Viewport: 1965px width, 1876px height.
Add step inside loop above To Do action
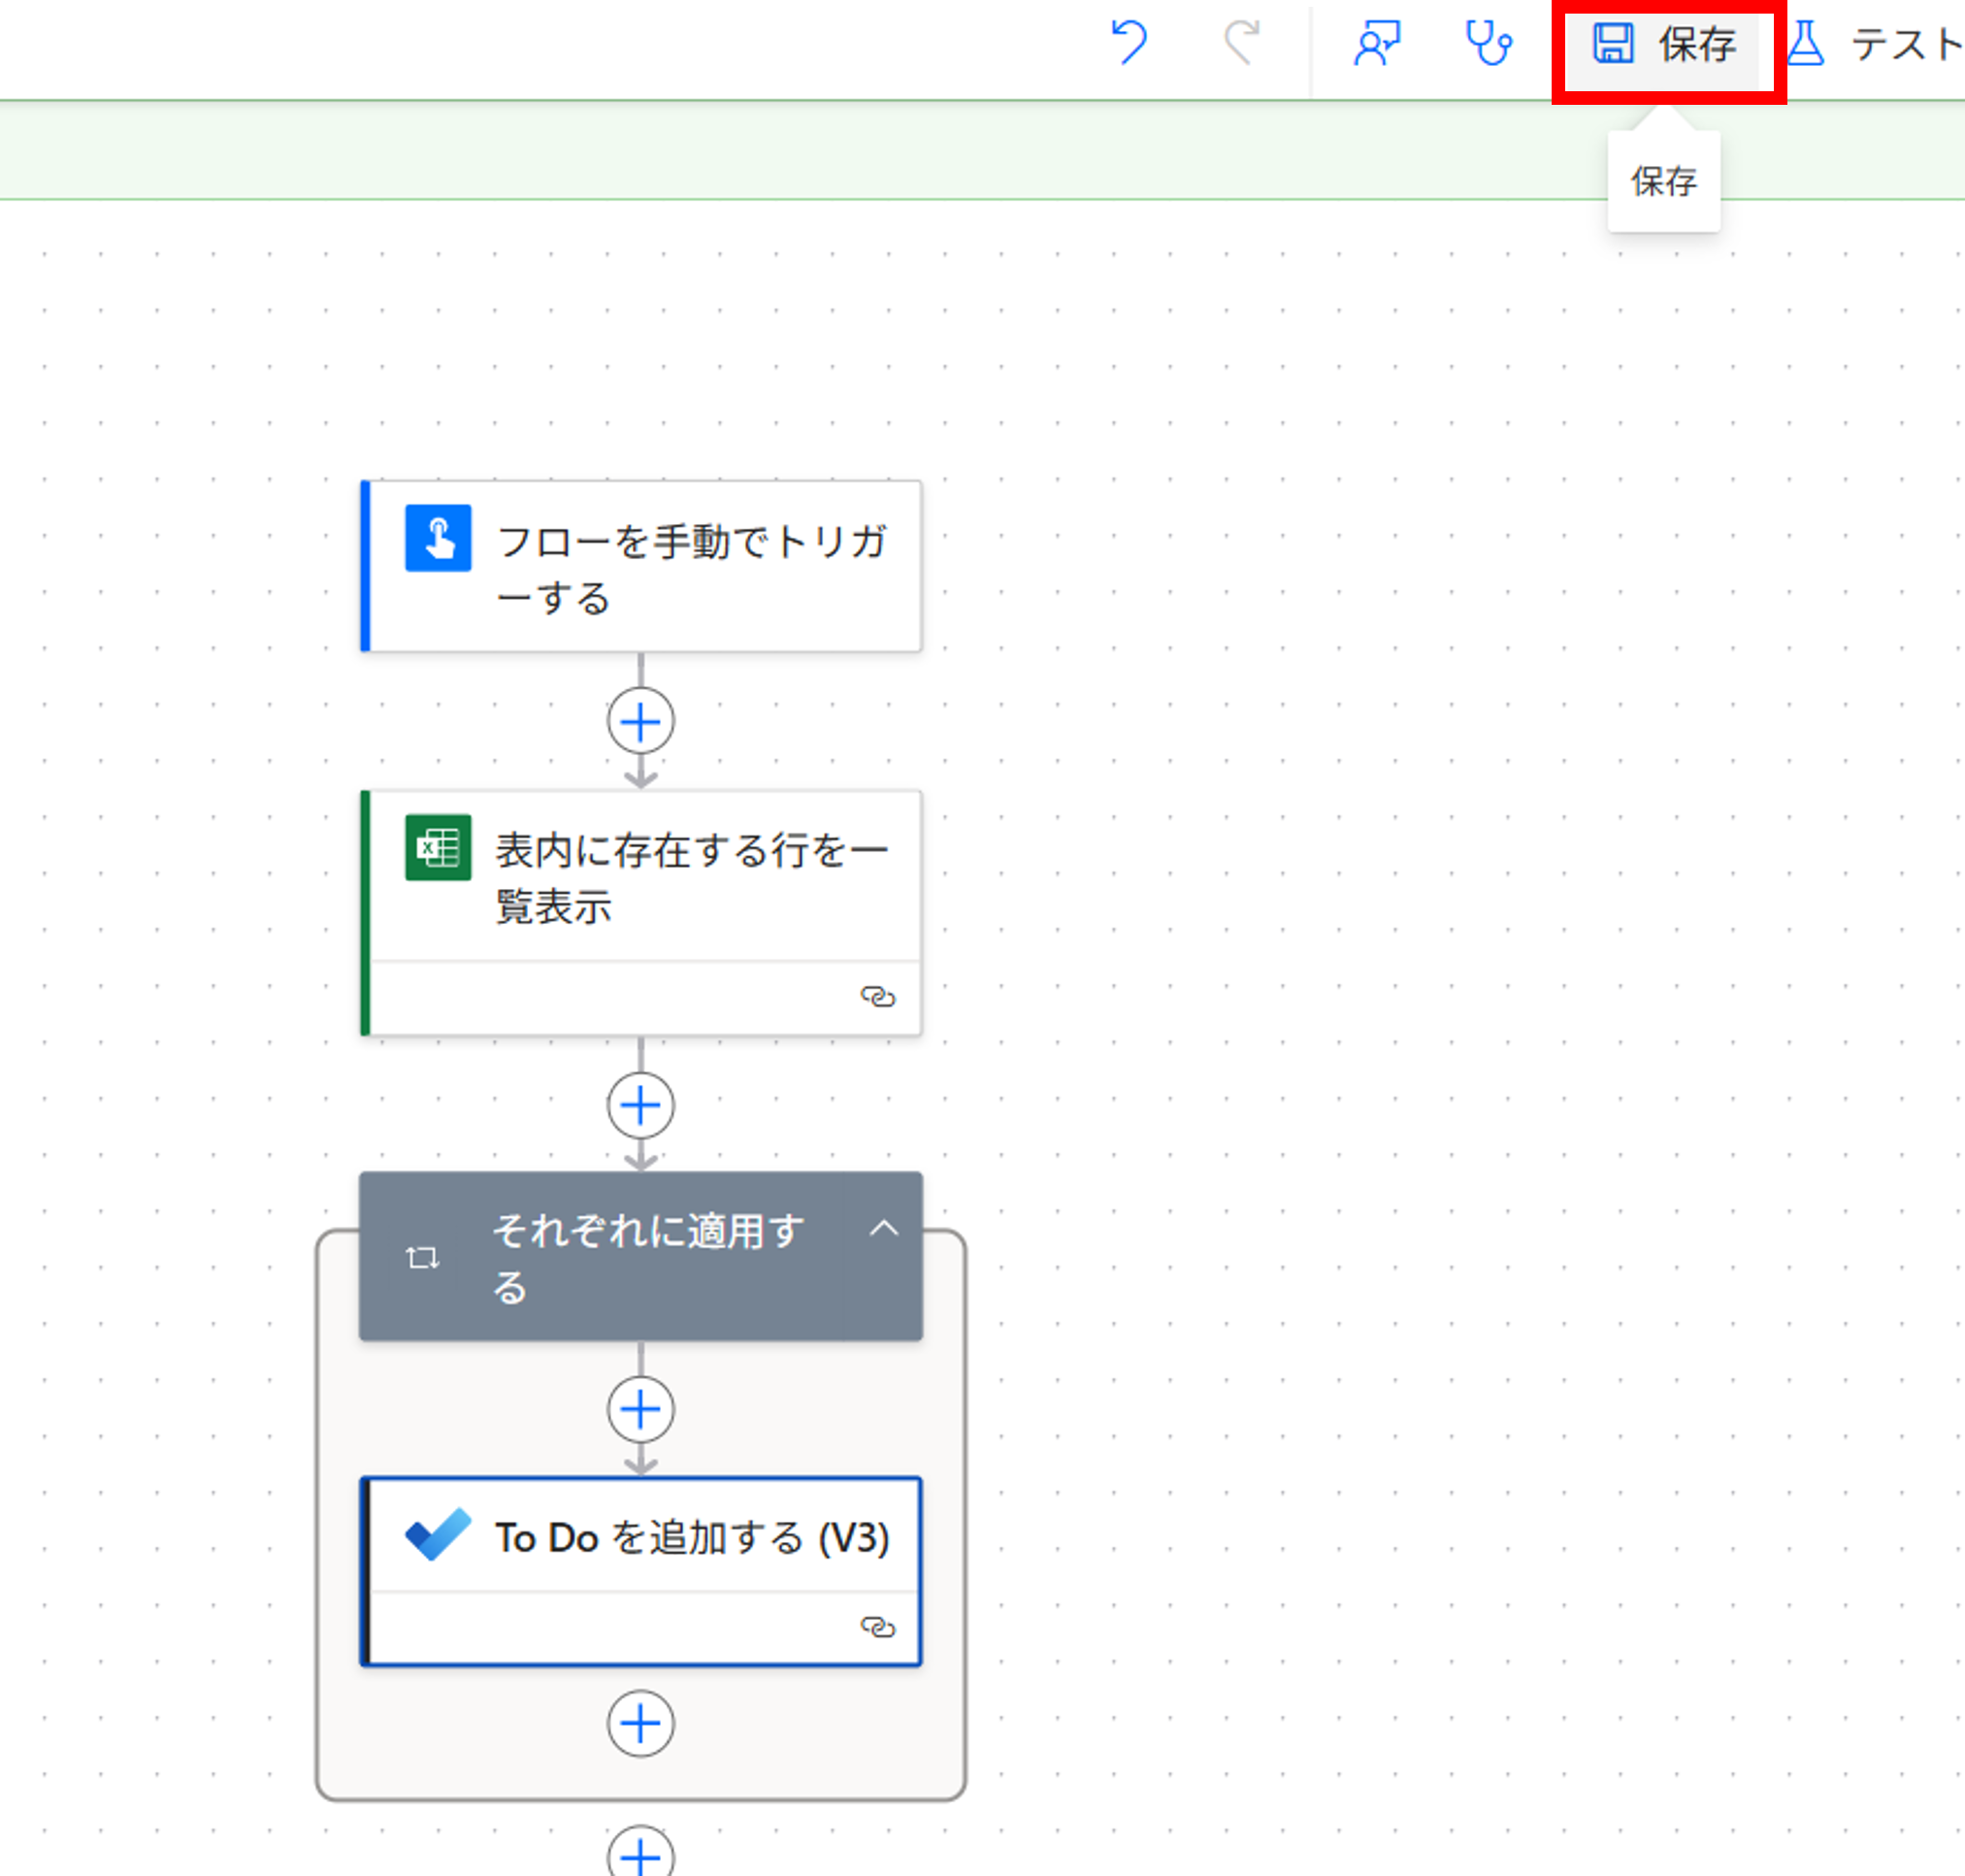pyautogui.click(x=641, y=1410)
